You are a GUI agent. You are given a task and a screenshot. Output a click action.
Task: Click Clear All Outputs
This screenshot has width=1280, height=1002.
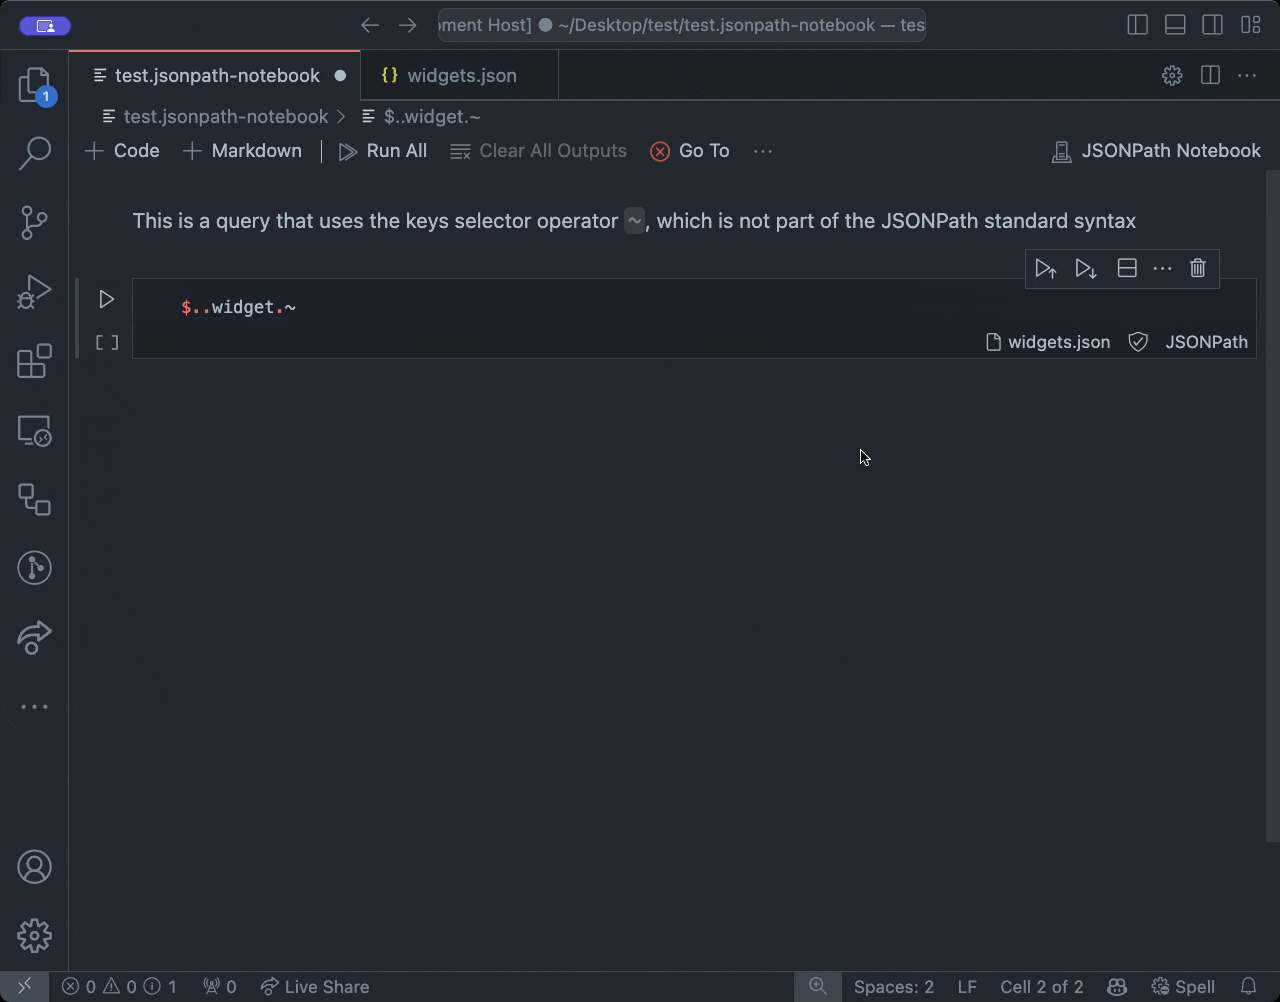539,151
